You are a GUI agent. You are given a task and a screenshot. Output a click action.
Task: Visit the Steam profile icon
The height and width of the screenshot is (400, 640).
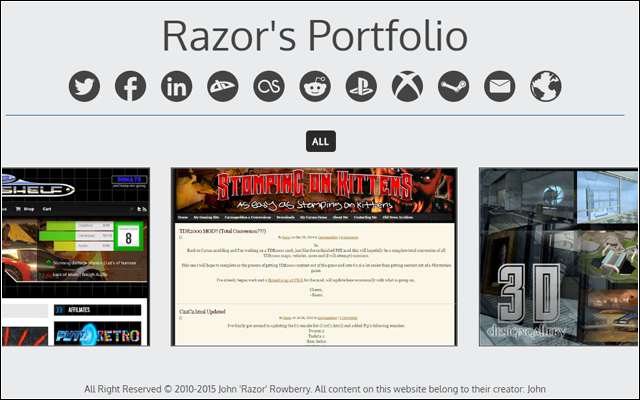coord(453,86)
